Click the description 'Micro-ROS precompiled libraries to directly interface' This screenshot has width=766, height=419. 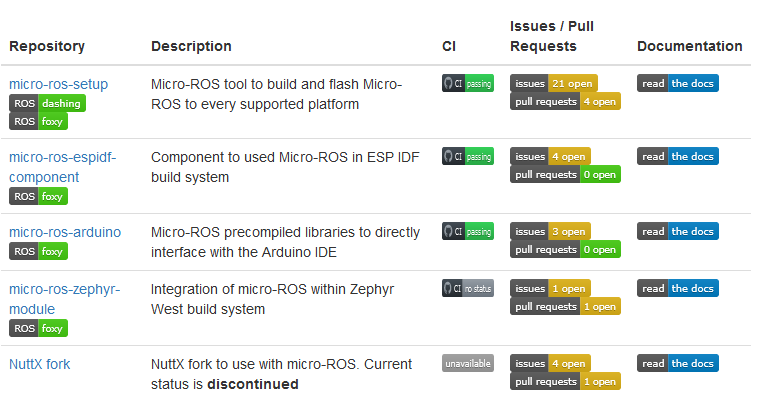(285, 242)
